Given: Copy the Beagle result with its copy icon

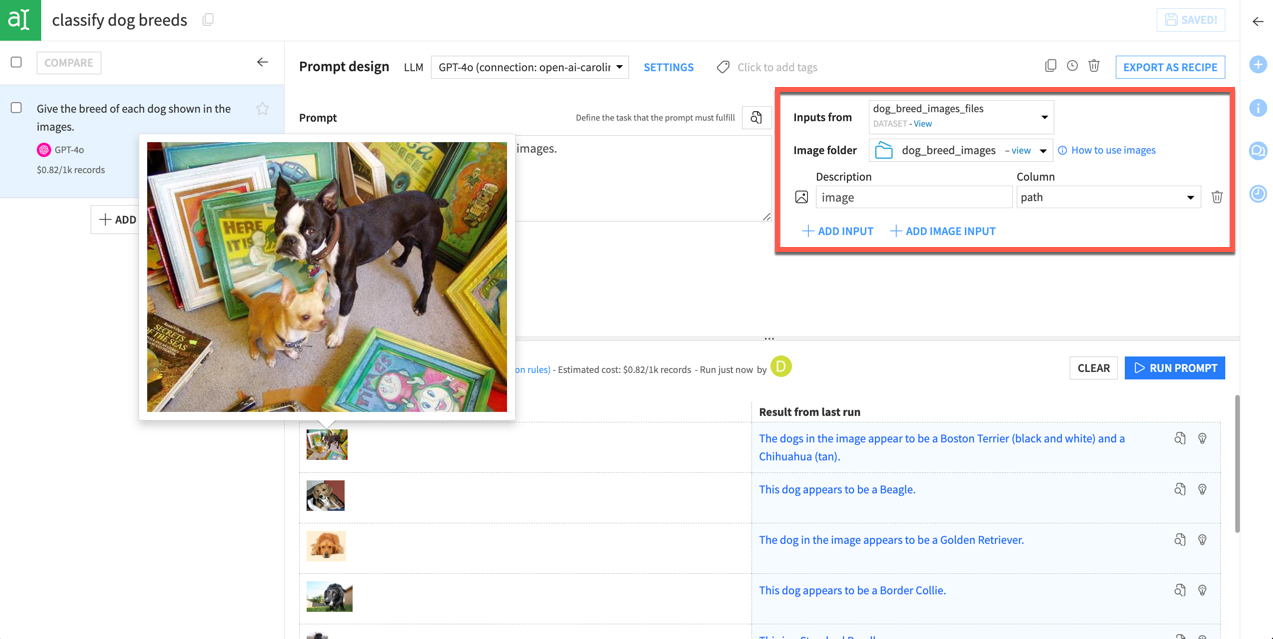Looking at the screenshot, I should point(1180,489).
